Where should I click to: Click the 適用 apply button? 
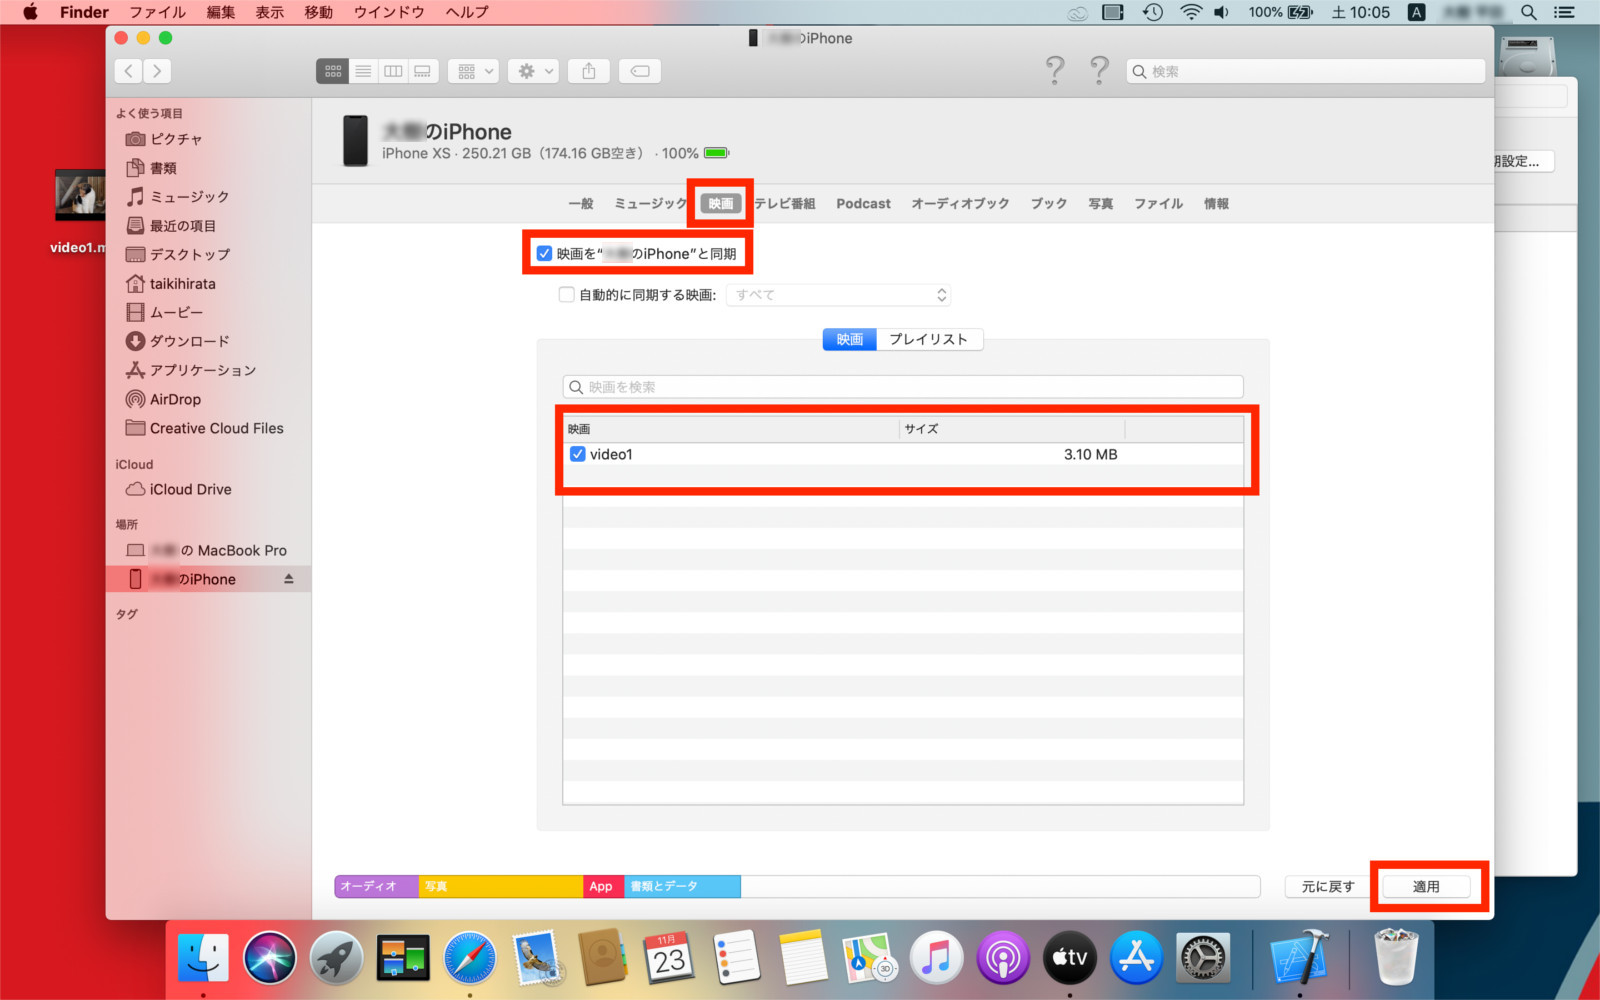point(1426,887)
